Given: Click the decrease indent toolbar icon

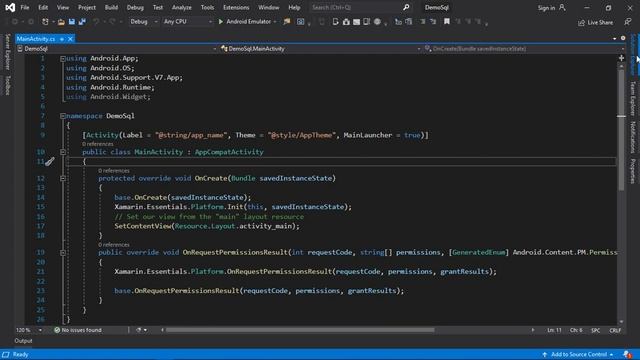Looking at the screenshot, I should [x=422, y=22].
